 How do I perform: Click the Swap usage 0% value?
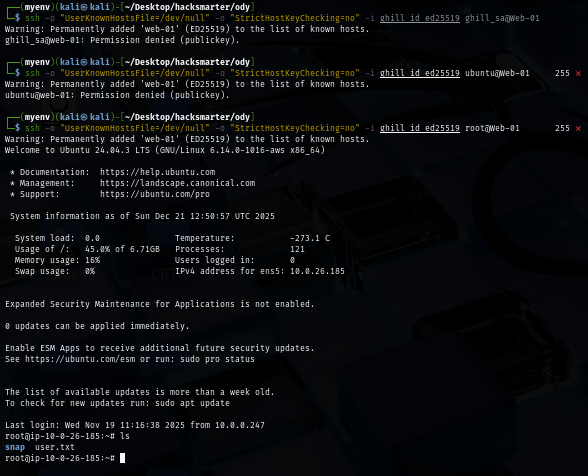pos(90,271)
